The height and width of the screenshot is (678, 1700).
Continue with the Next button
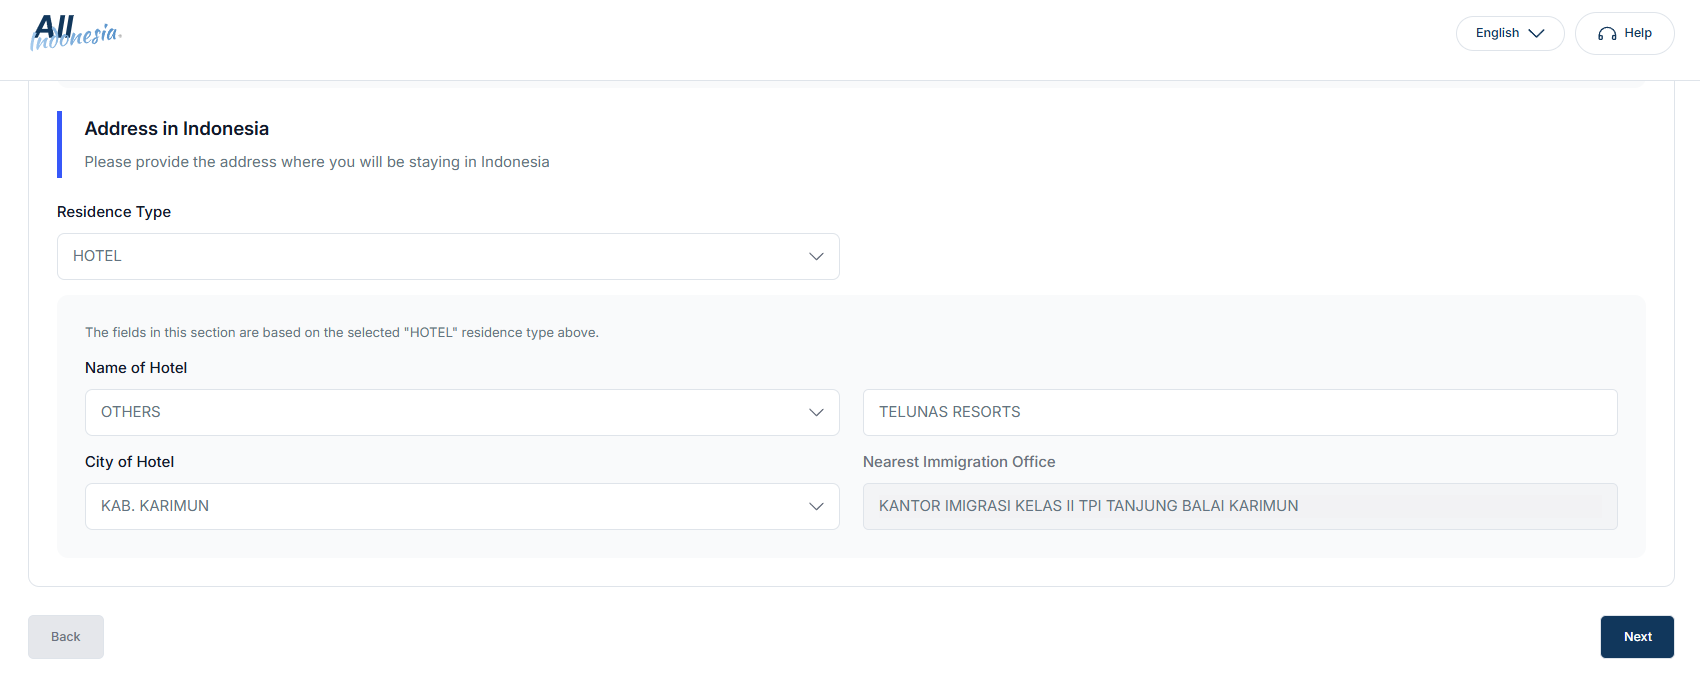click(x=1637, y=637)
